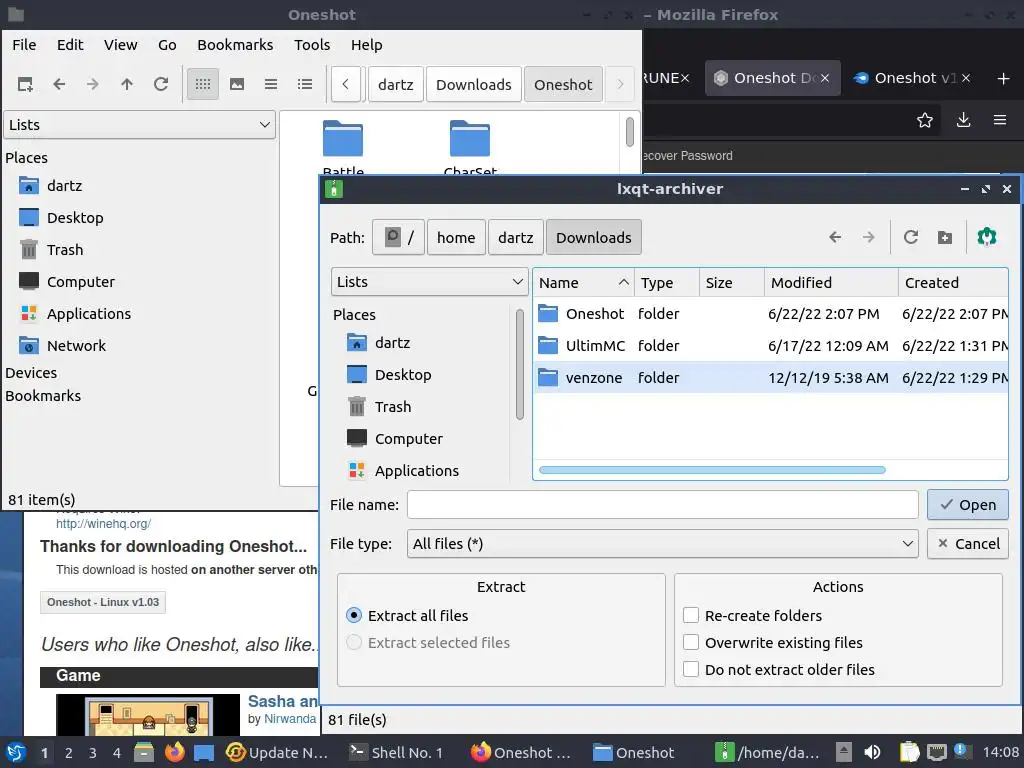Open the taskbar start menu icon

[x=16, y=752]
